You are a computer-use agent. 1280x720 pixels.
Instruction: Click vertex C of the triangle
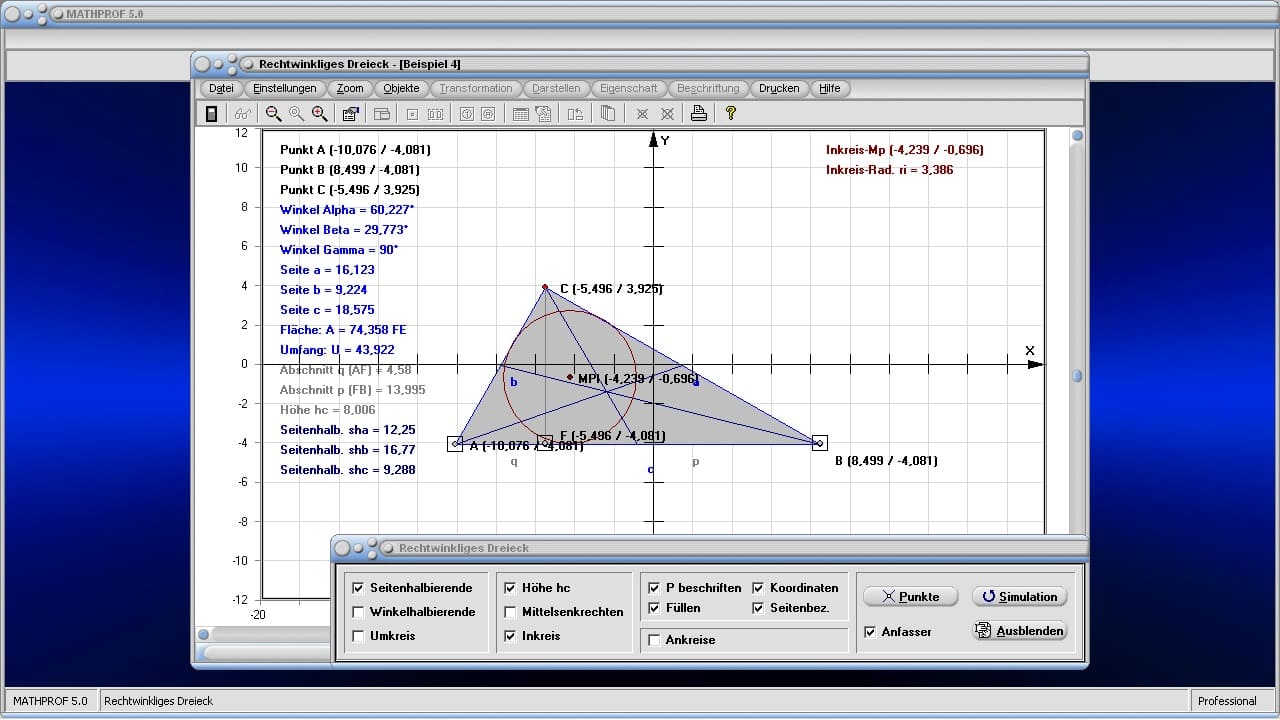[545, 287]
